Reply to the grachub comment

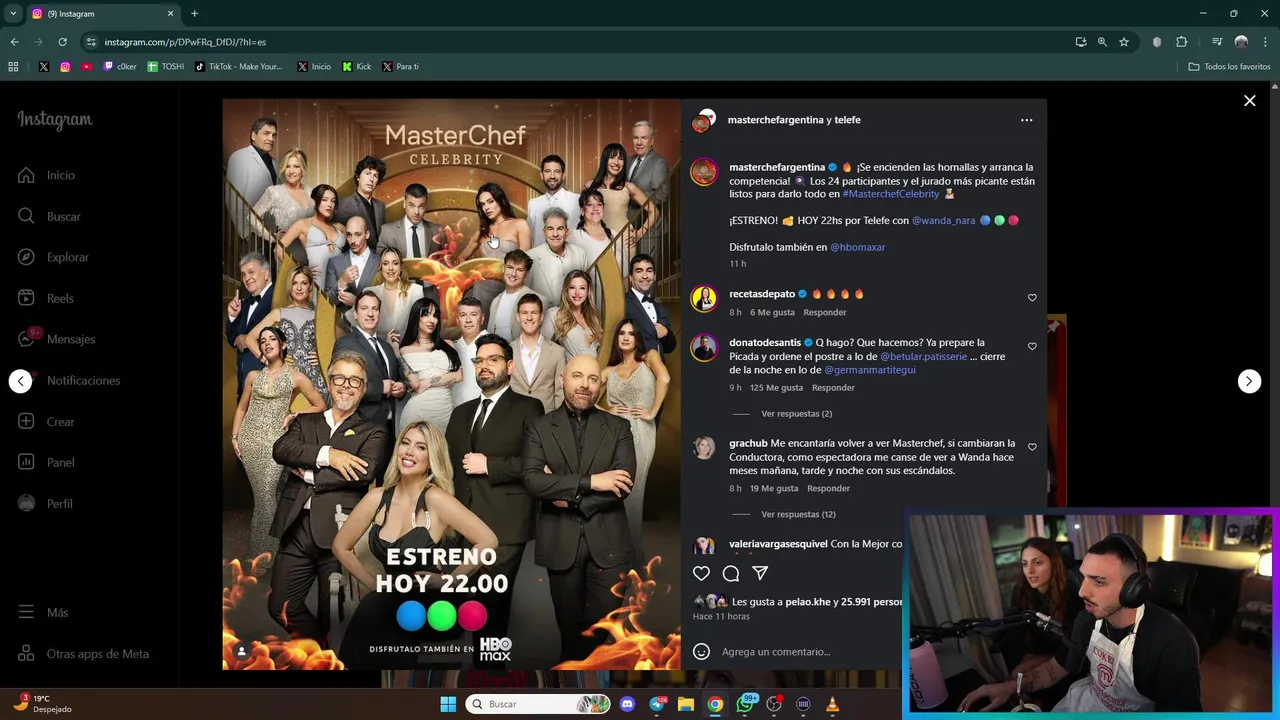(x=828, y=488)
